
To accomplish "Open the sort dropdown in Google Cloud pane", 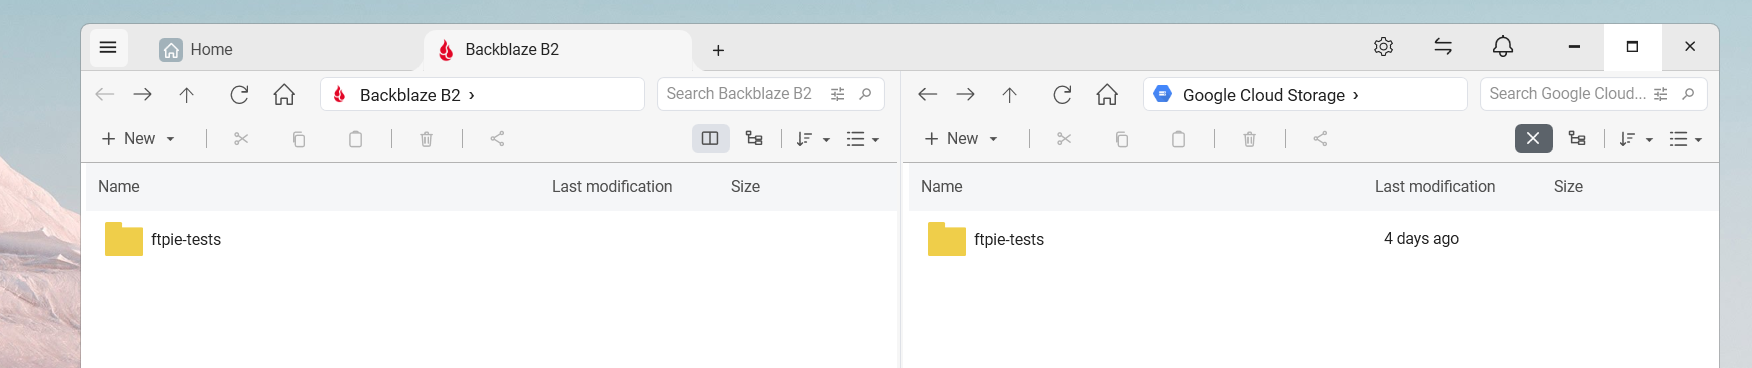I will (1636, 139).
